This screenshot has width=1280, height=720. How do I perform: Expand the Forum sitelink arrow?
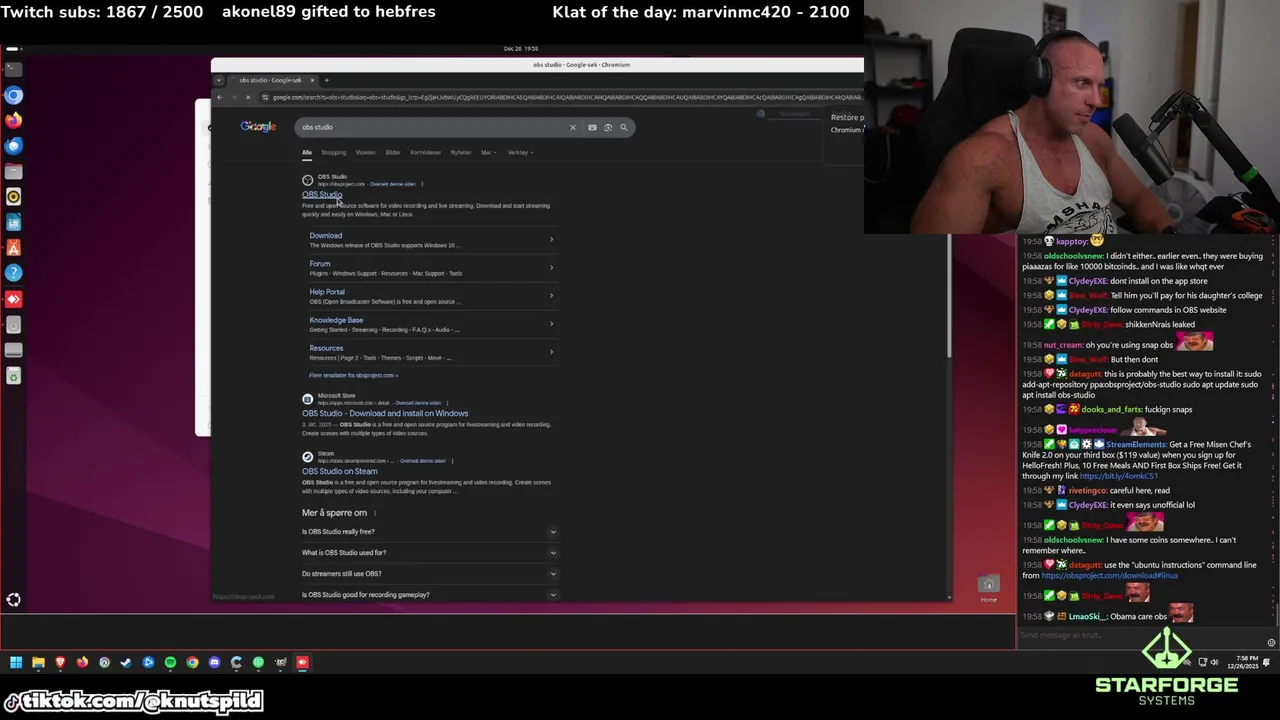(551, 267)
